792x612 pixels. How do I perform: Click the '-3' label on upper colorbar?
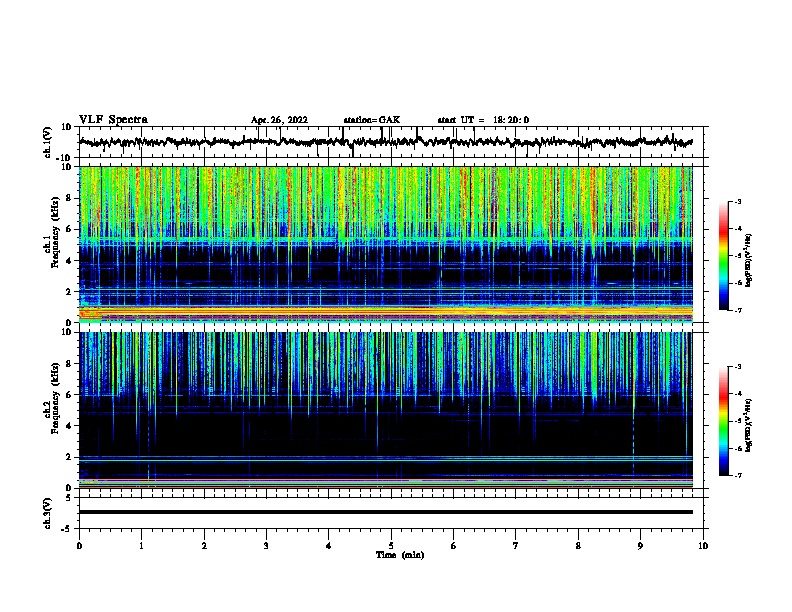click(x=737, y=202)
